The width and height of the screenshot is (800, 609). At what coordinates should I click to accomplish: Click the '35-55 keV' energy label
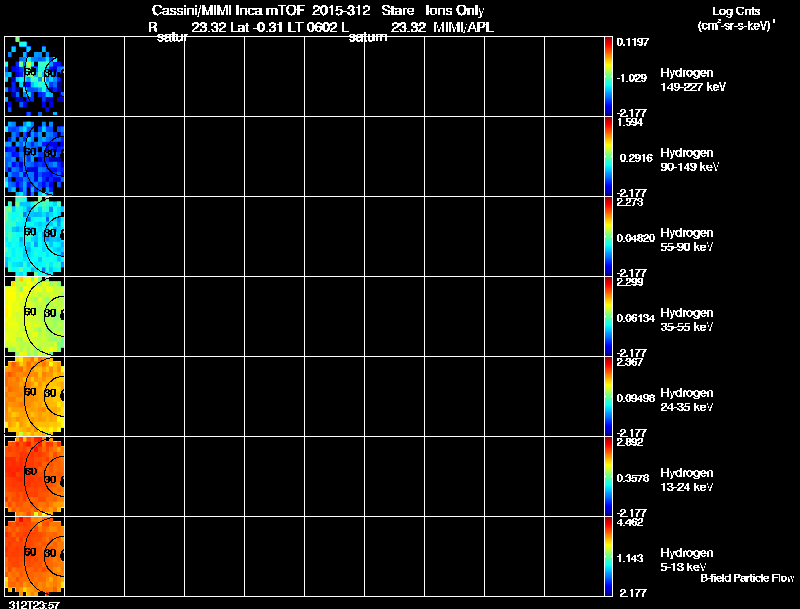[687, 327]
